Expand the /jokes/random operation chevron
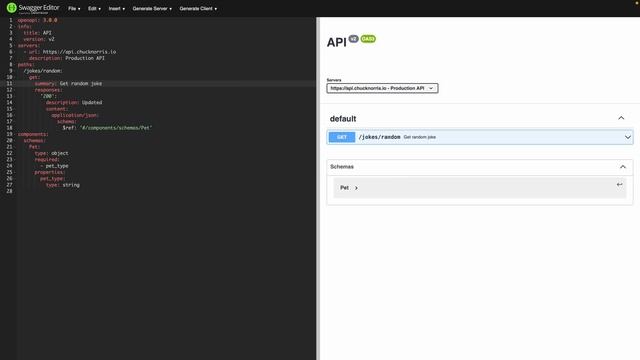The height and width of the screenshot is (360, 640). (627, 137)
